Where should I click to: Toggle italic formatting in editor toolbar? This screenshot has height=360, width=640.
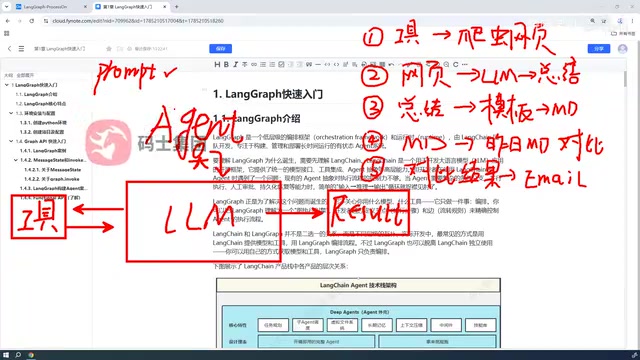[236, 64]
